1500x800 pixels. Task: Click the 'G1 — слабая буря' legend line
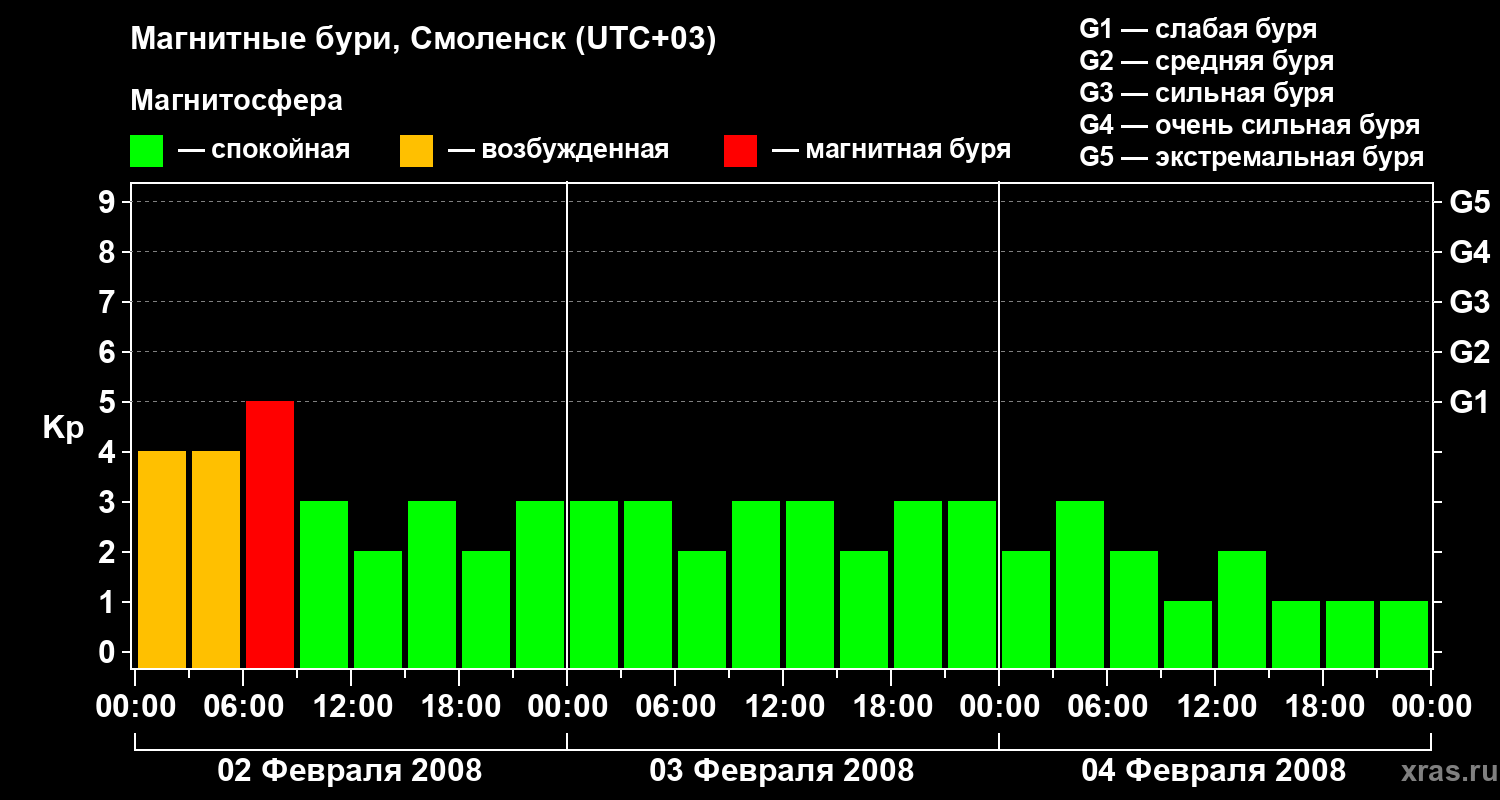[x=1198, y=29]
